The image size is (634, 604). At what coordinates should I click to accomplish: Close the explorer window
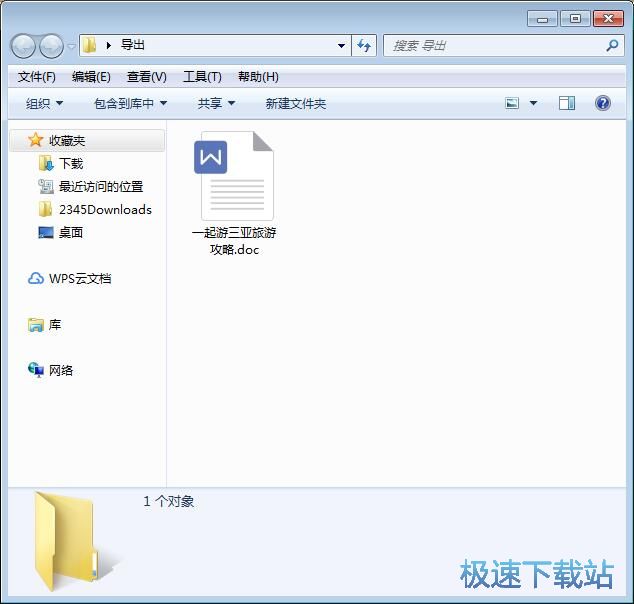coord(608,19)
